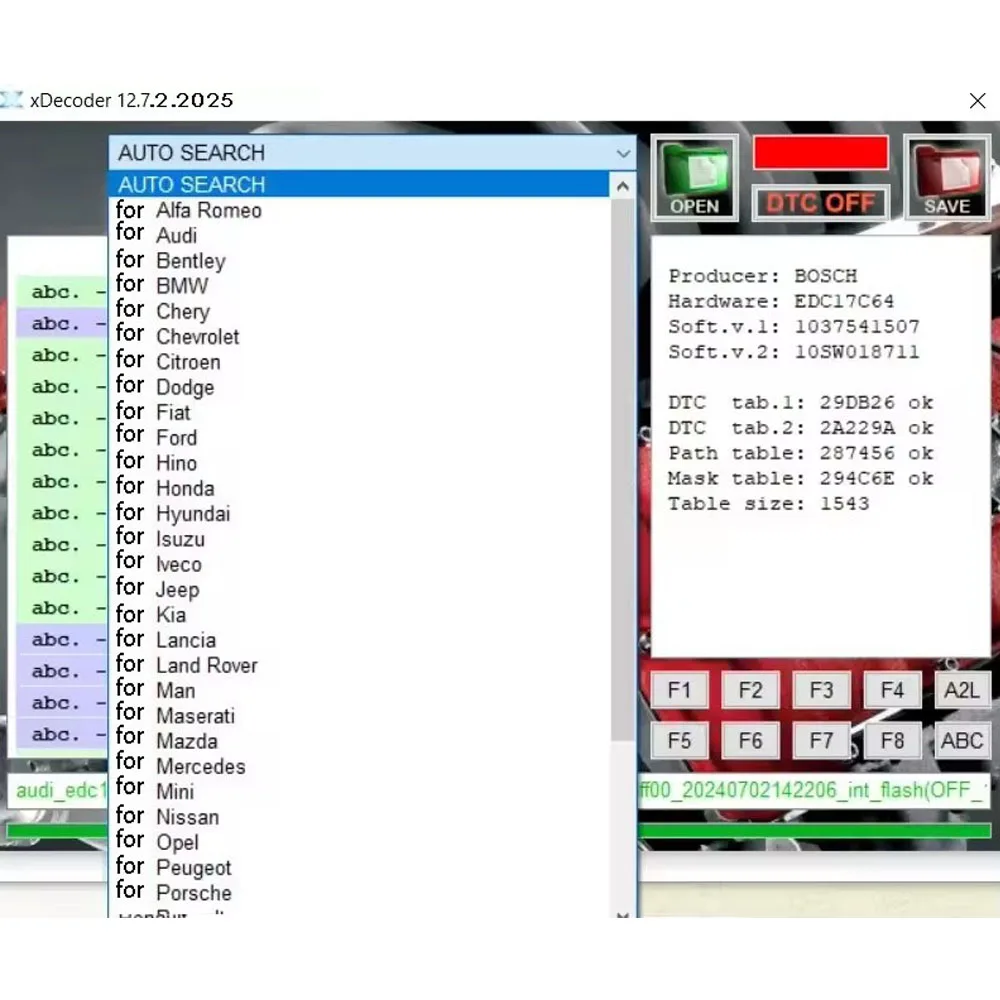Select AUTO SEARCH in the dropdown list
Viewport: 1000px width, 1000px height.
pyautogui.click(x=360, y=184)
